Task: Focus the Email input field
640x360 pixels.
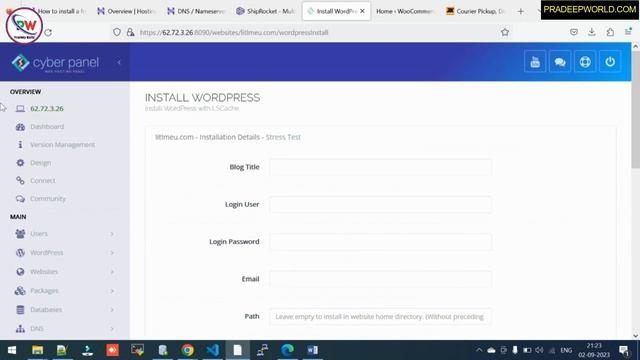Action: (380, 279)
